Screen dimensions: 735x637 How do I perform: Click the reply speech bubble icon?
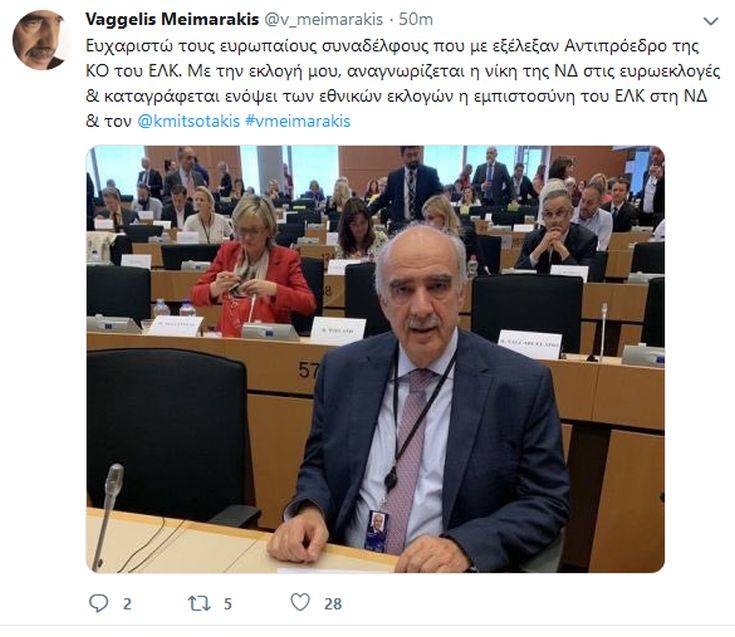click(98, 603)
